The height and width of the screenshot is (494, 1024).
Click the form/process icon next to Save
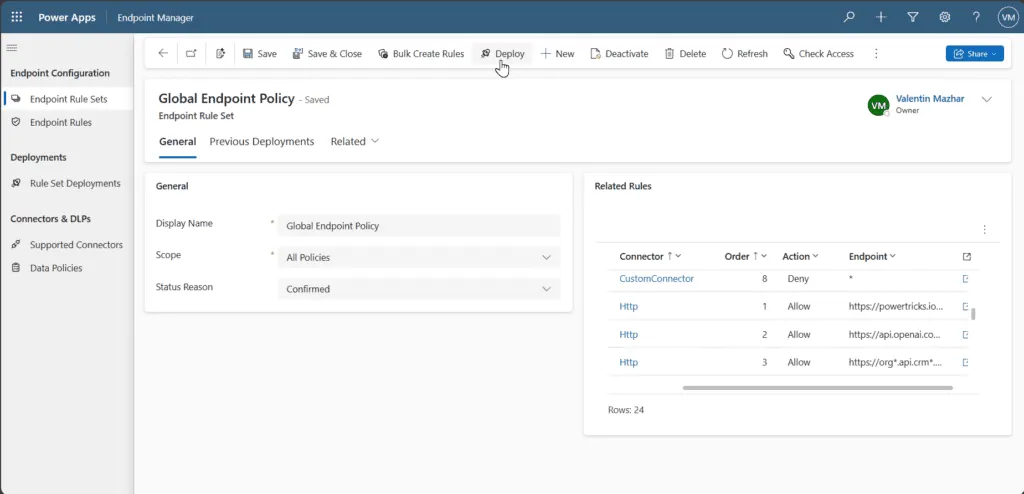click(221, 54)
